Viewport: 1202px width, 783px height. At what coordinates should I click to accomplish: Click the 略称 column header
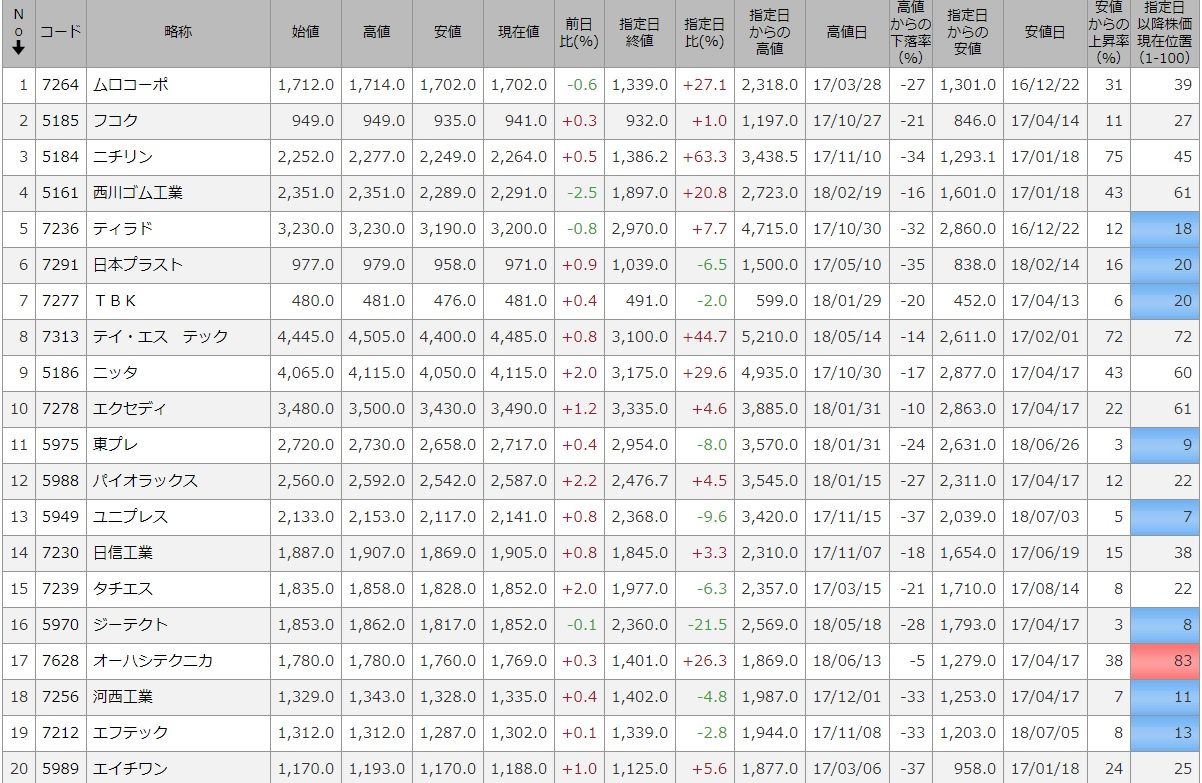[x=178, y=31]
